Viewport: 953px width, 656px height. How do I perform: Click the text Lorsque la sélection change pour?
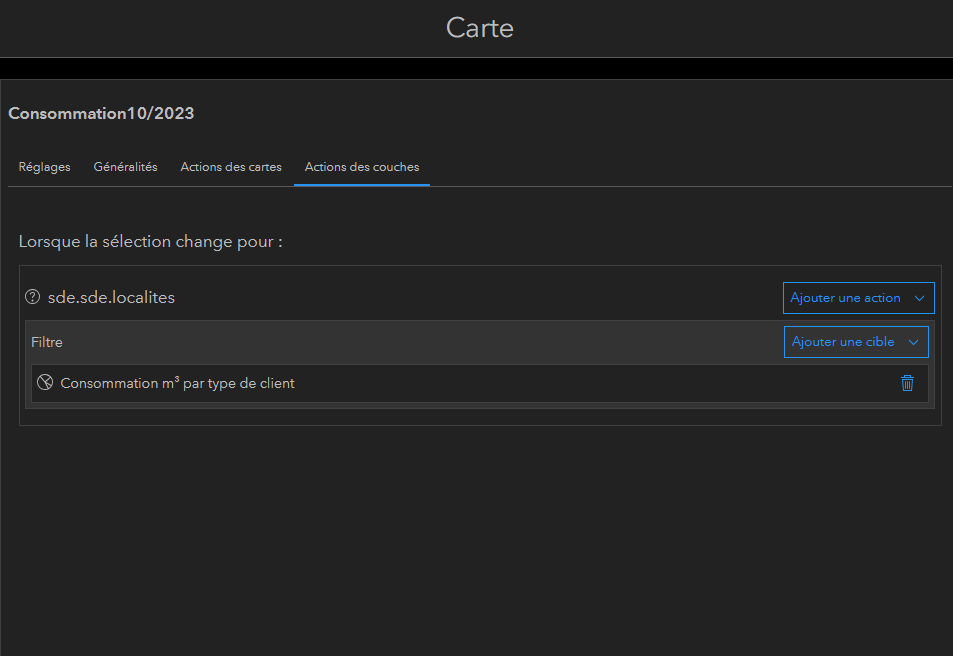[150, 242]
